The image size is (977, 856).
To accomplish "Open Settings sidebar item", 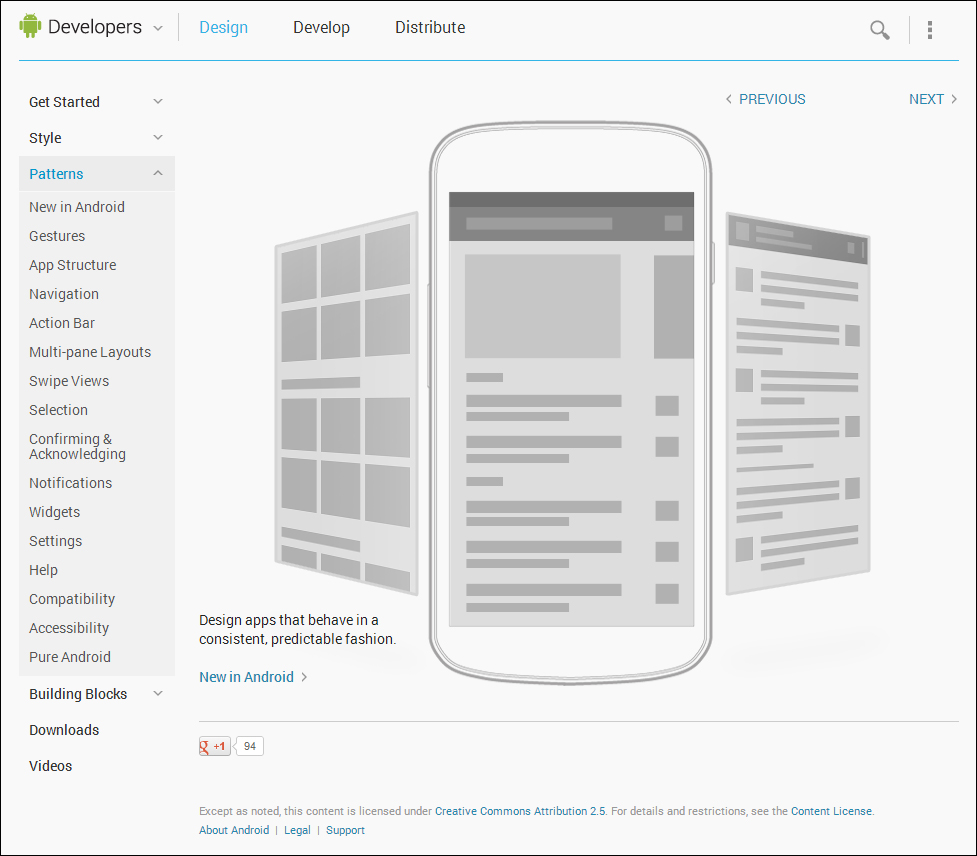I will tap(55, 541).
